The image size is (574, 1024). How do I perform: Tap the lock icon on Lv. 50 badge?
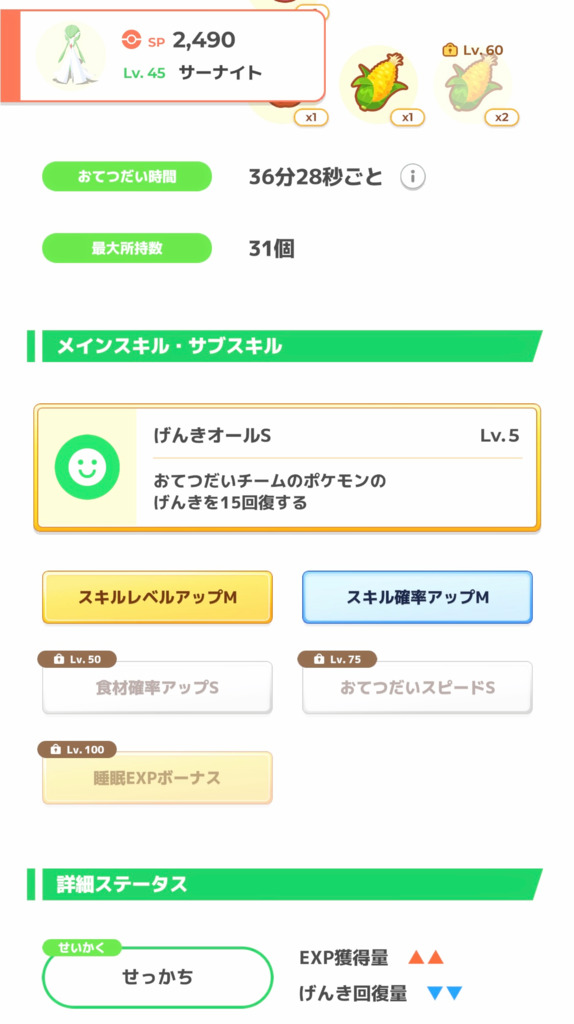coord(59,660)
